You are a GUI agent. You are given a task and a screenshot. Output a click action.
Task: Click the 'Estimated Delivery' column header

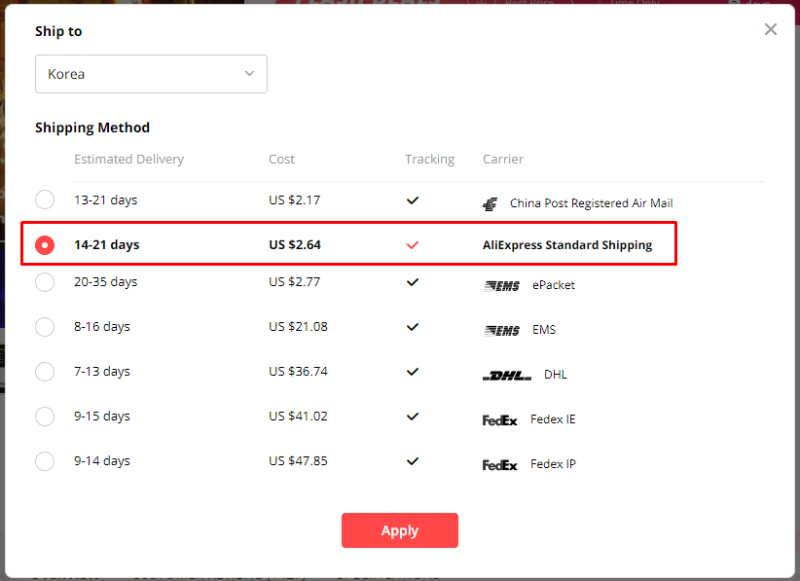(129, 159)
